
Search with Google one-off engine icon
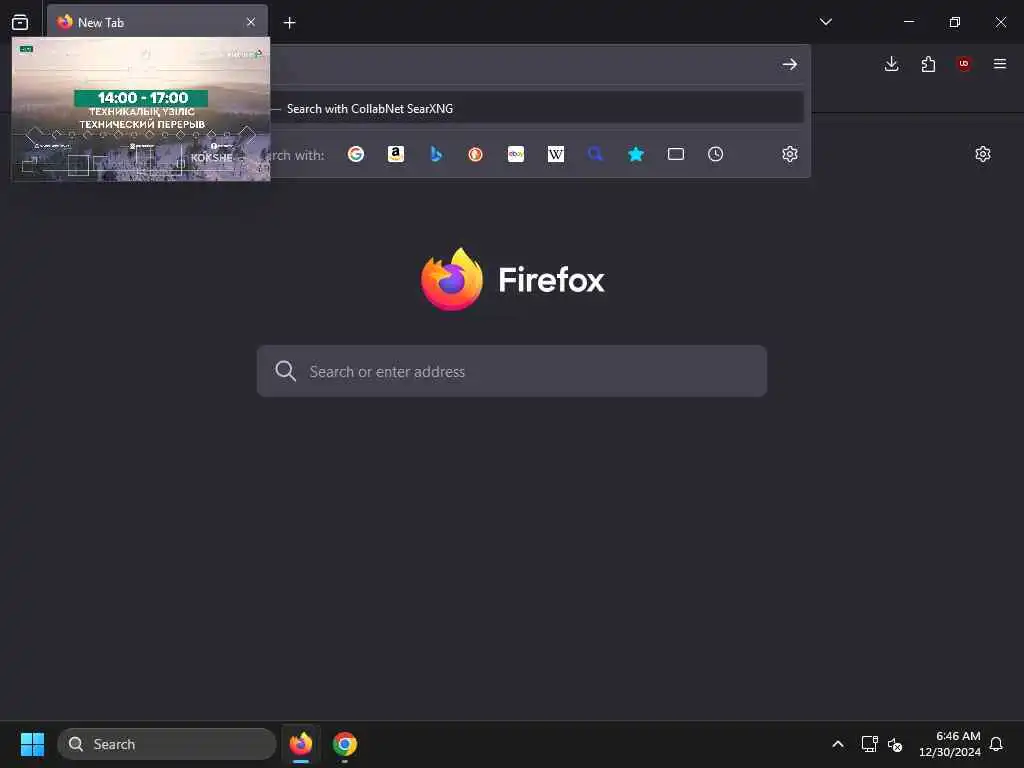coord(356,154)
